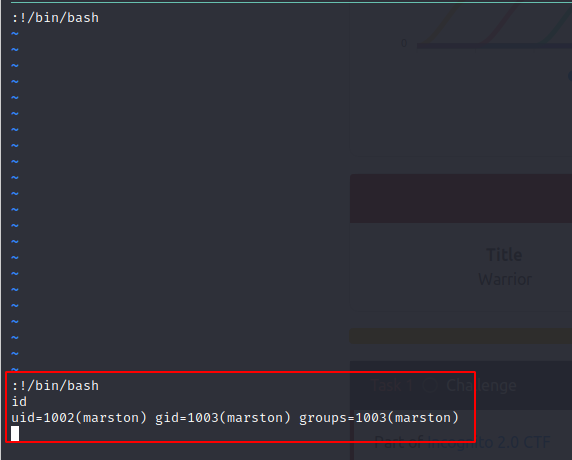Image resolution: width=572 pixels, height=460 pixels.
Task: Click the terminal block cursor
Action: [x=15, y=434]
